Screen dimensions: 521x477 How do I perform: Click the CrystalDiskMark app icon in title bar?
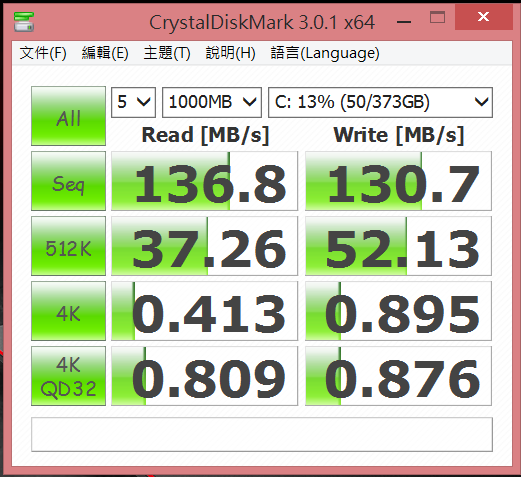click(x=24, y=22)
